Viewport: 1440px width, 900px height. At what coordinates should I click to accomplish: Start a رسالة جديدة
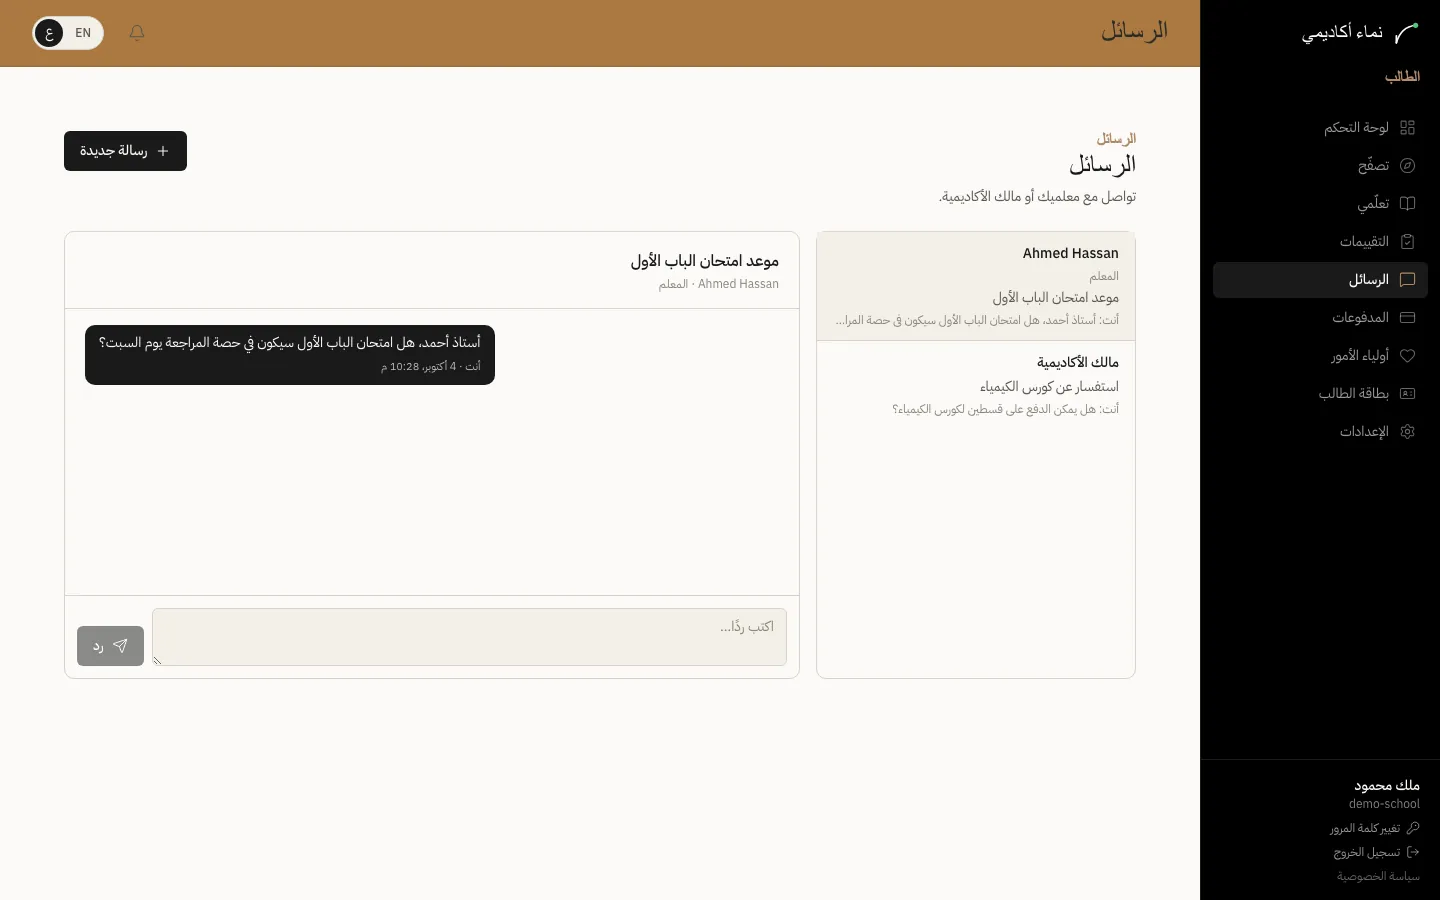click(125, 151)
